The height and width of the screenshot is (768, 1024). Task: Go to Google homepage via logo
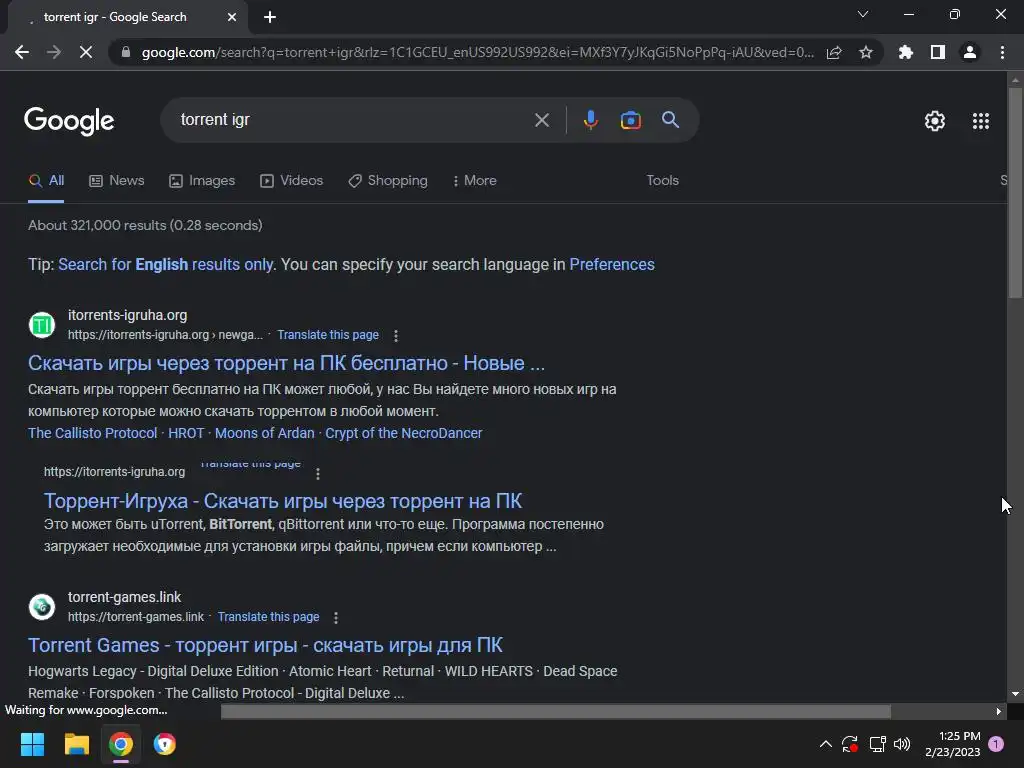click(x=69, y=121)
